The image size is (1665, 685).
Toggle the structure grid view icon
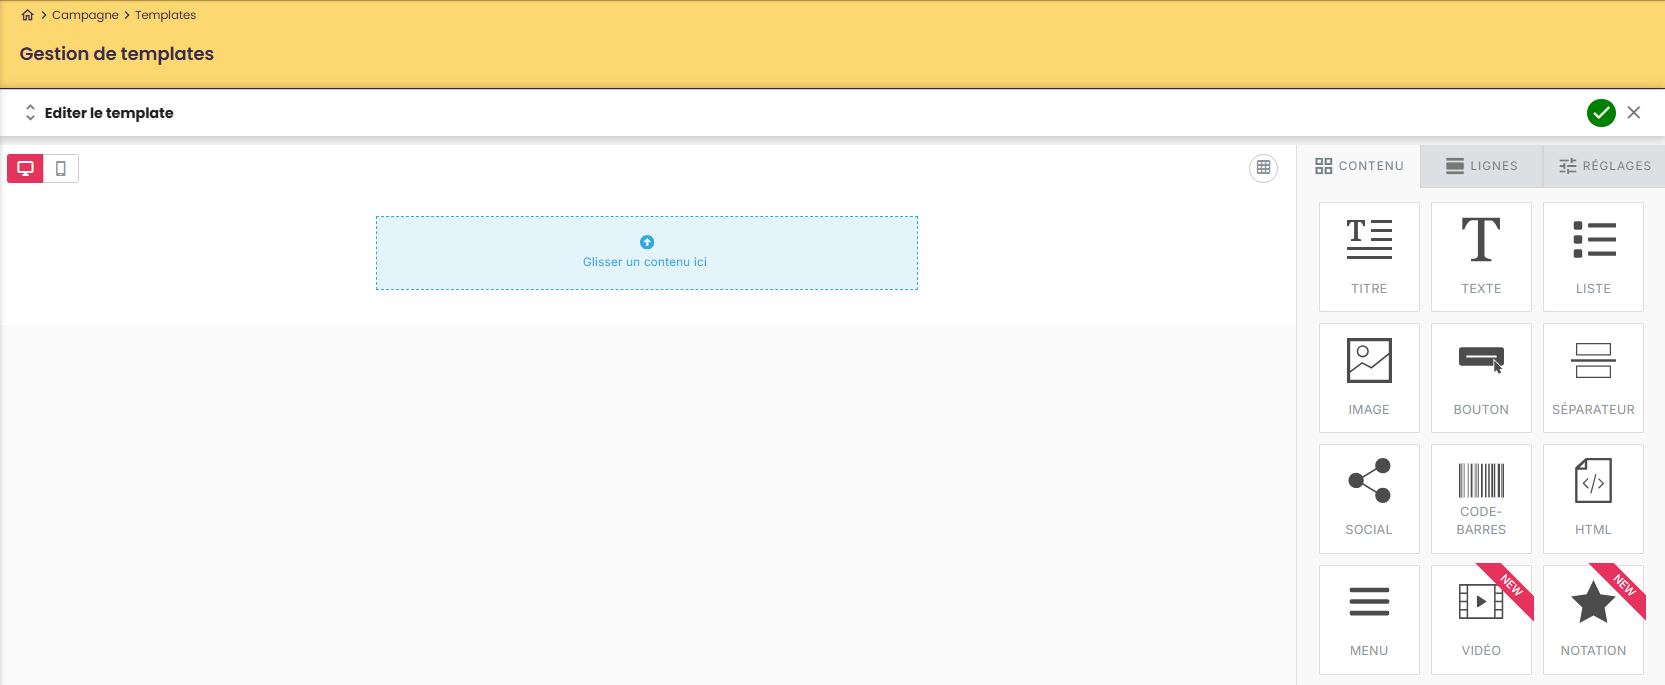[x=1263, y=168]
